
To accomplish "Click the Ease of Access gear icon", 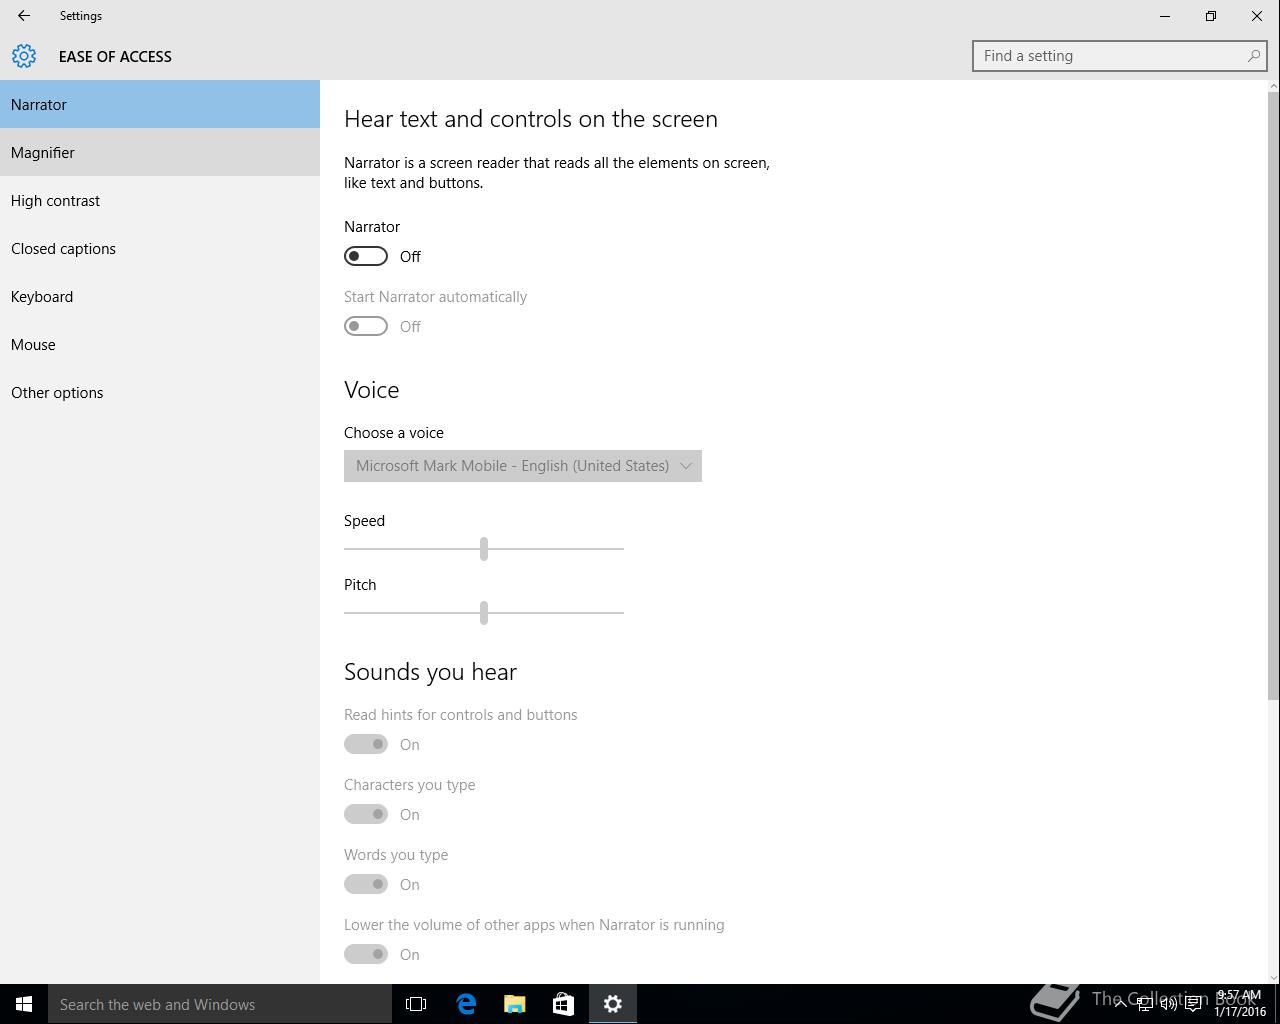I will point(24,56).
